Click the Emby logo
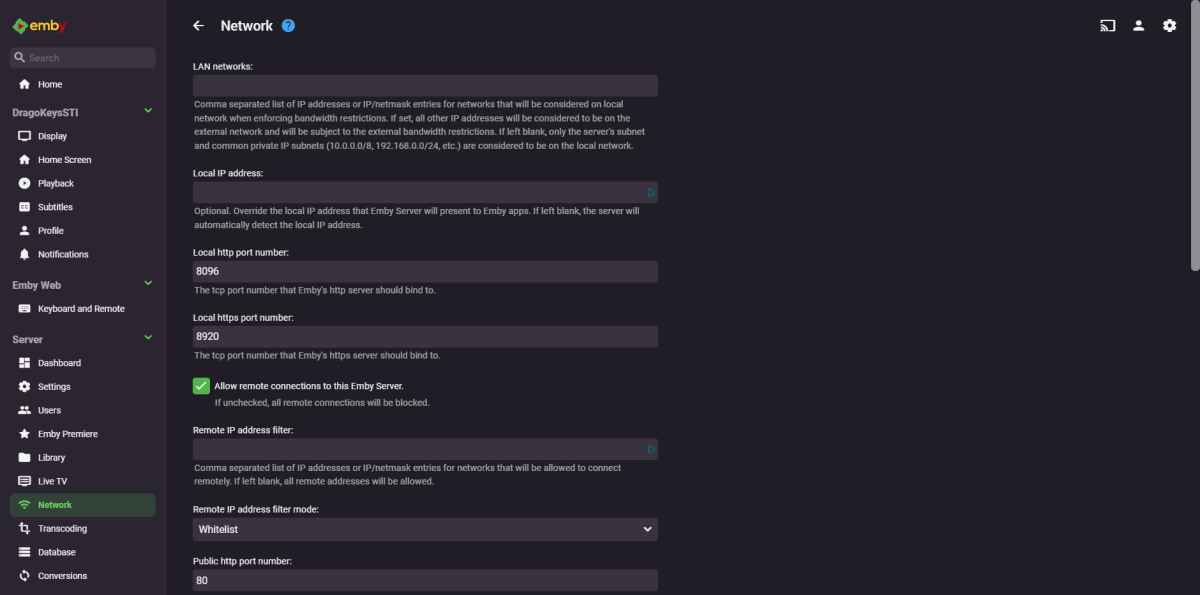 point(39,25)
